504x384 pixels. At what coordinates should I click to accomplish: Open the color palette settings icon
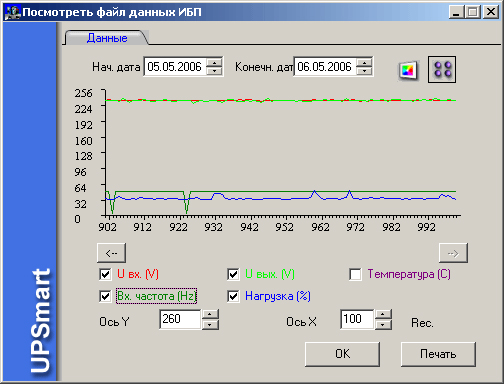coord(408,70)
